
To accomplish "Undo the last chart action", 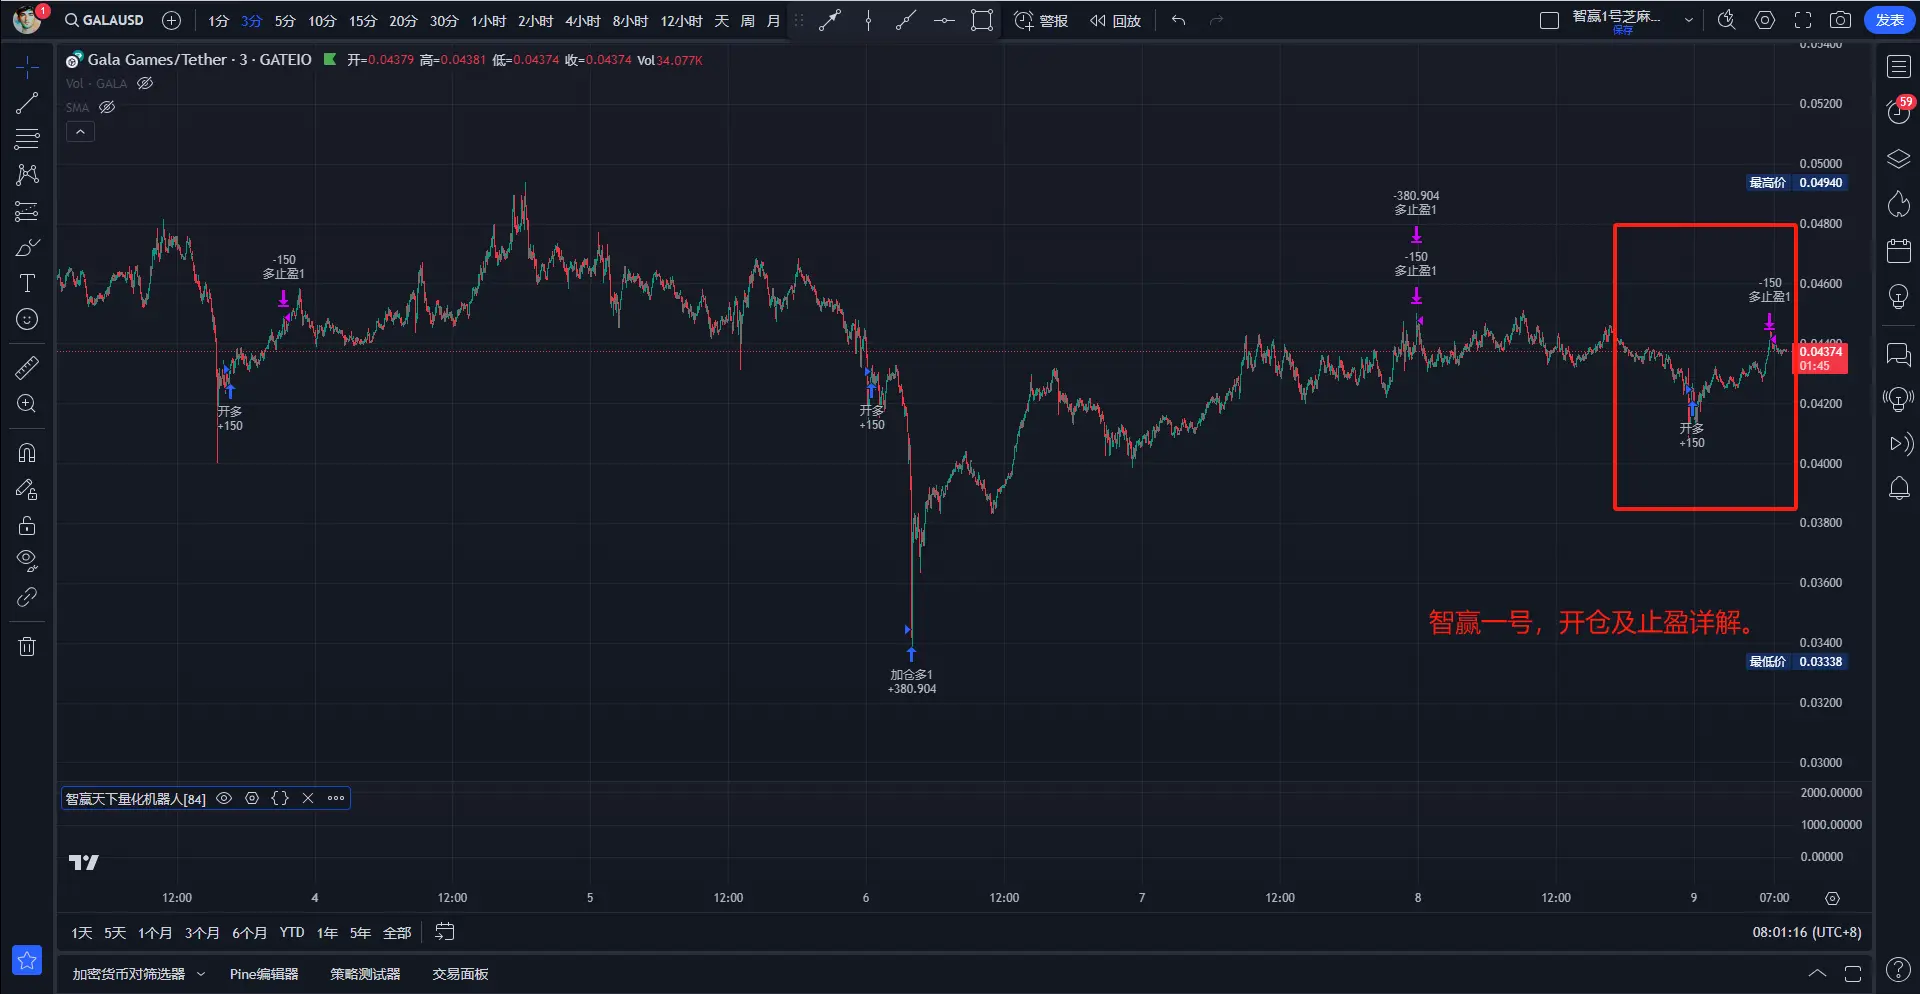I will [1179, 20].
